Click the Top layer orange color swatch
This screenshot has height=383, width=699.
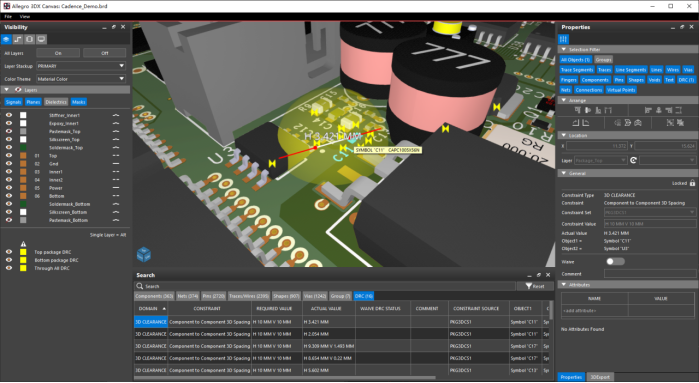click(23, 156)
